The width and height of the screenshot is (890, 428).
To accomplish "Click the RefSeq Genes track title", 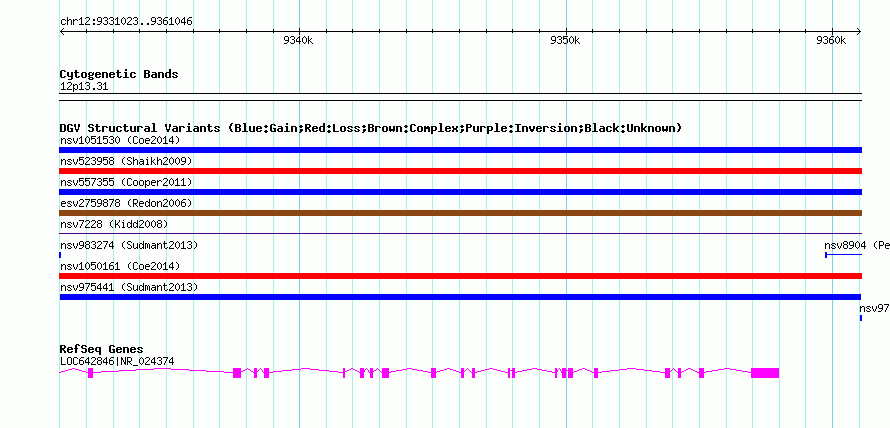I will pos(102,349).
